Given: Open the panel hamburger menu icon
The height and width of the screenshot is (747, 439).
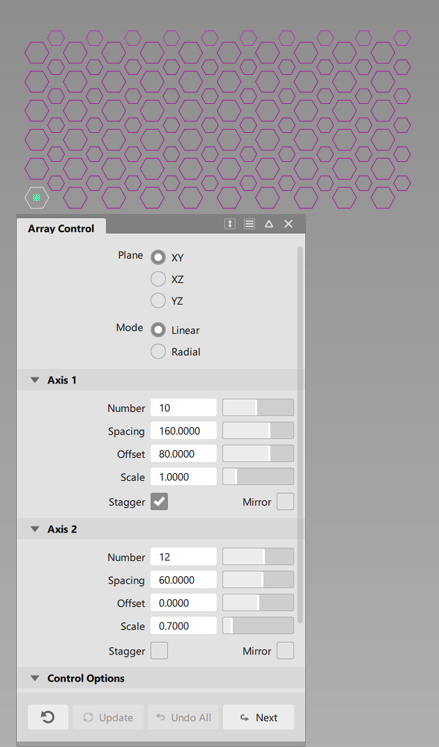Looking at the screenshot, I should [249, 223].
